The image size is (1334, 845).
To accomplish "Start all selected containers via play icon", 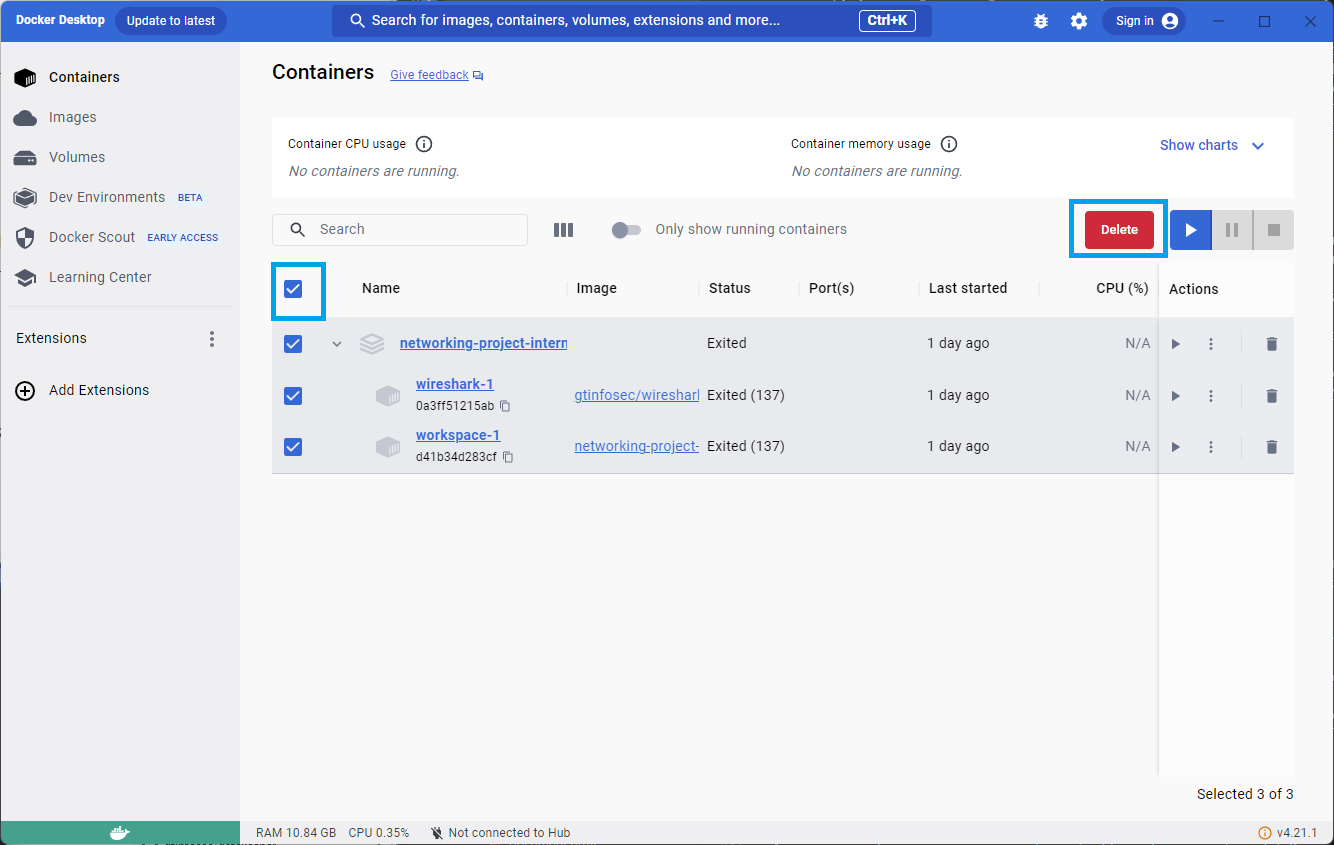I will [x=1190, y=229].
